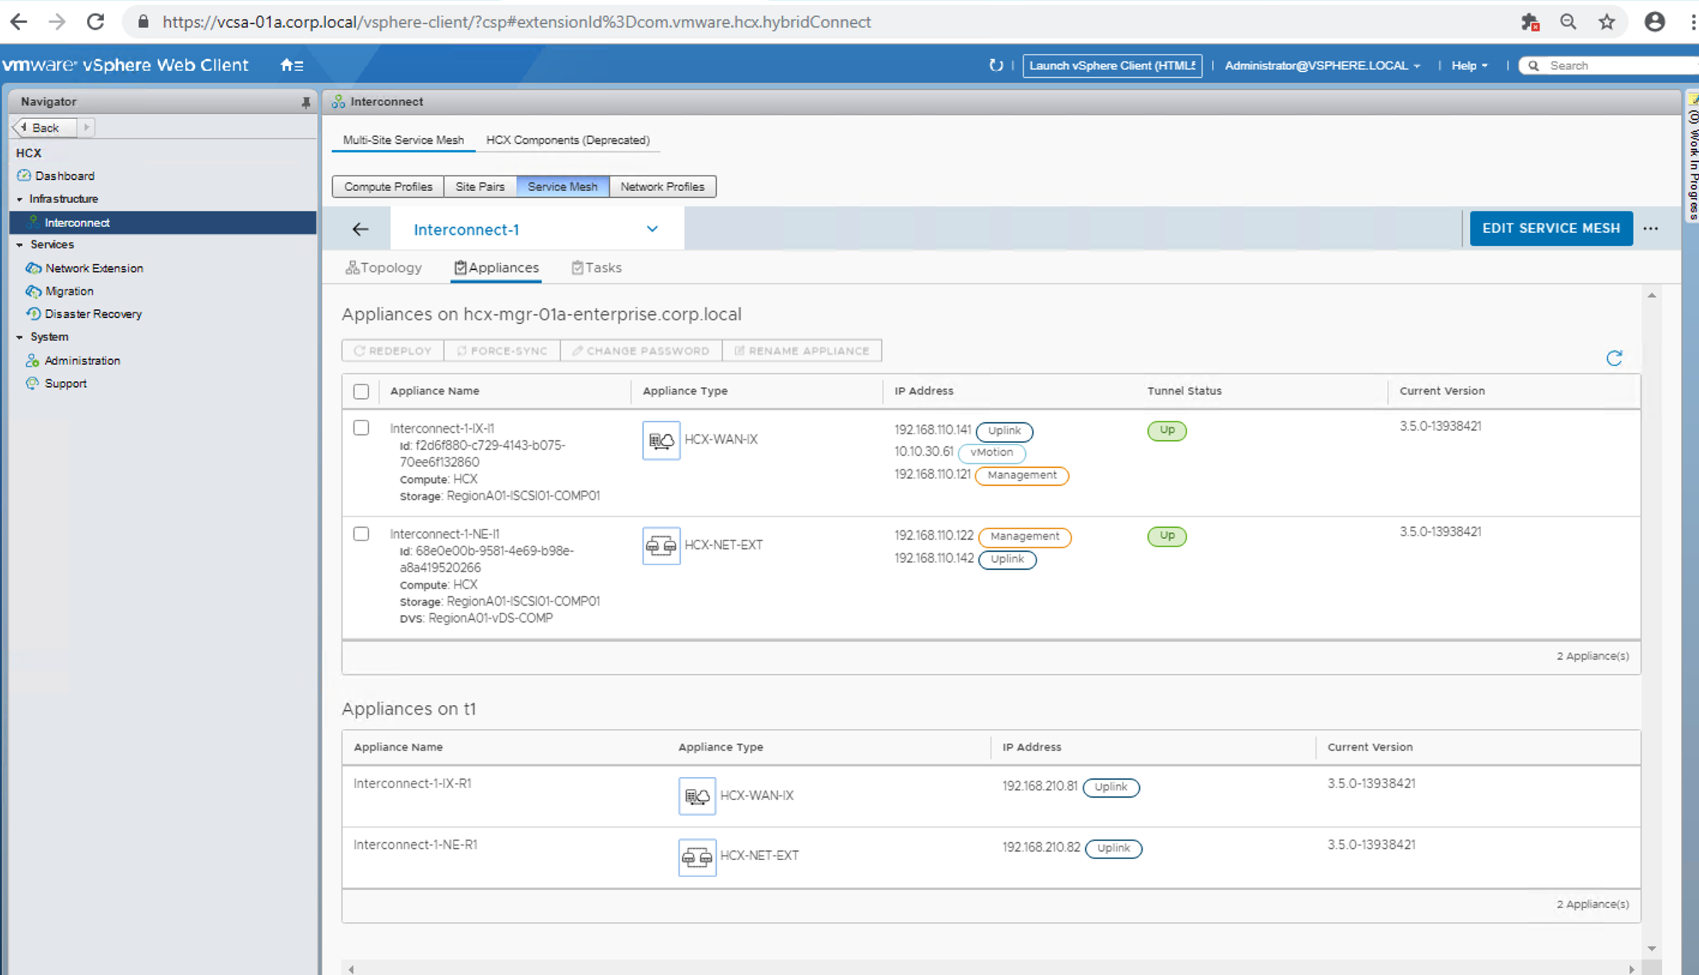Switch to the Topology tab
1699x975 pixels.
tap(384, 268)
